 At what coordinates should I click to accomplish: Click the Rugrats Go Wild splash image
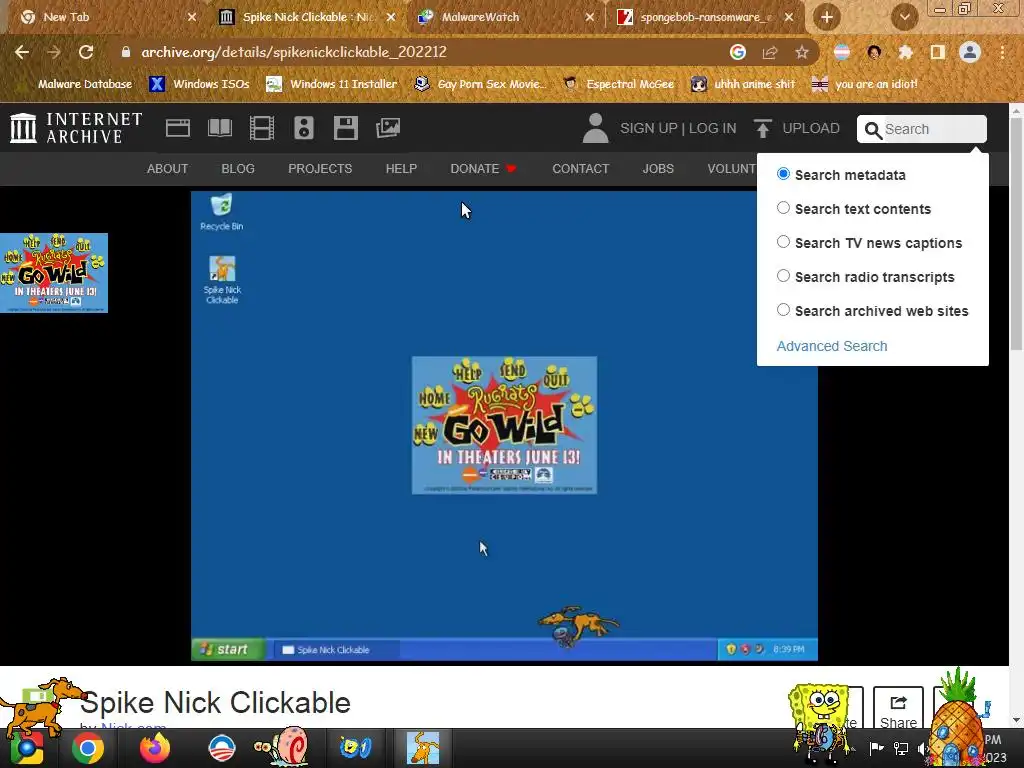click(504, 425)
